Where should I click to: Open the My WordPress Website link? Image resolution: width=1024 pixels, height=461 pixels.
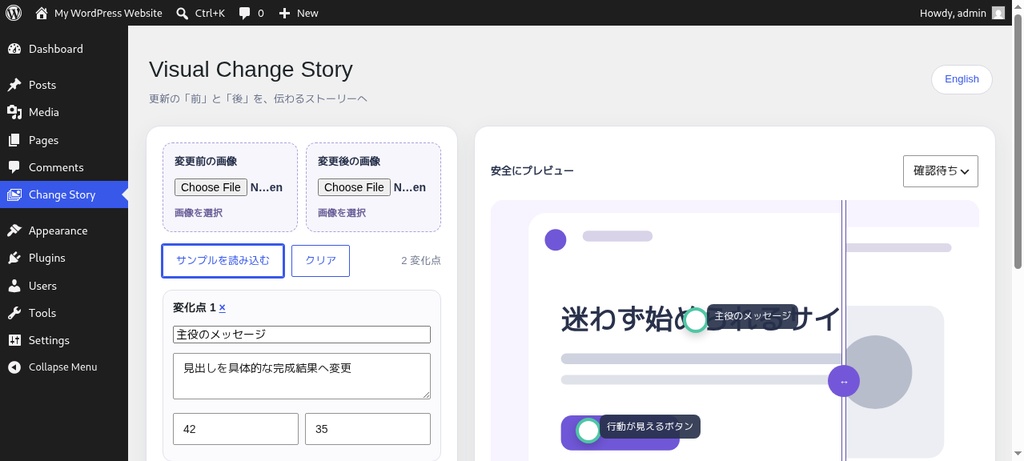(108, 13)
